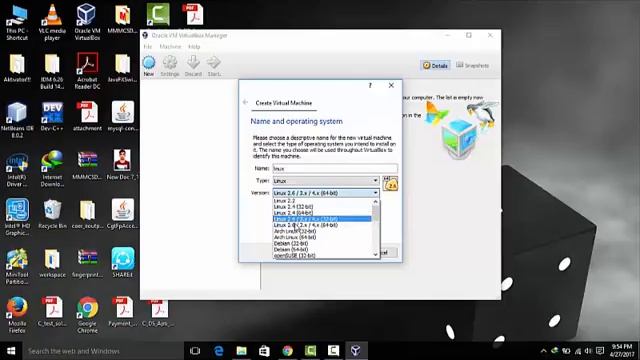Click the Windows Start button
This screenshot has width=640, height=360.
tap(11, 351)
